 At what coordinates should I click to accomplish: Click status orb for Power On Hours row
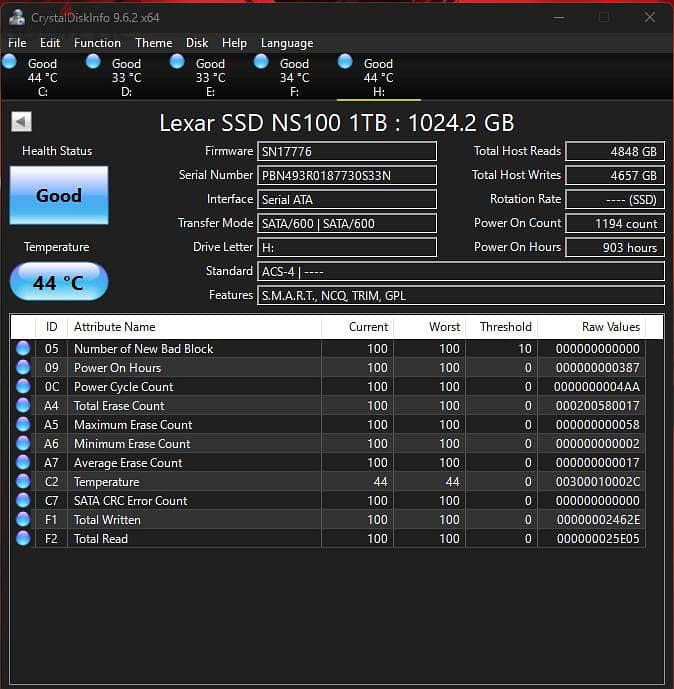click(23, 367)
